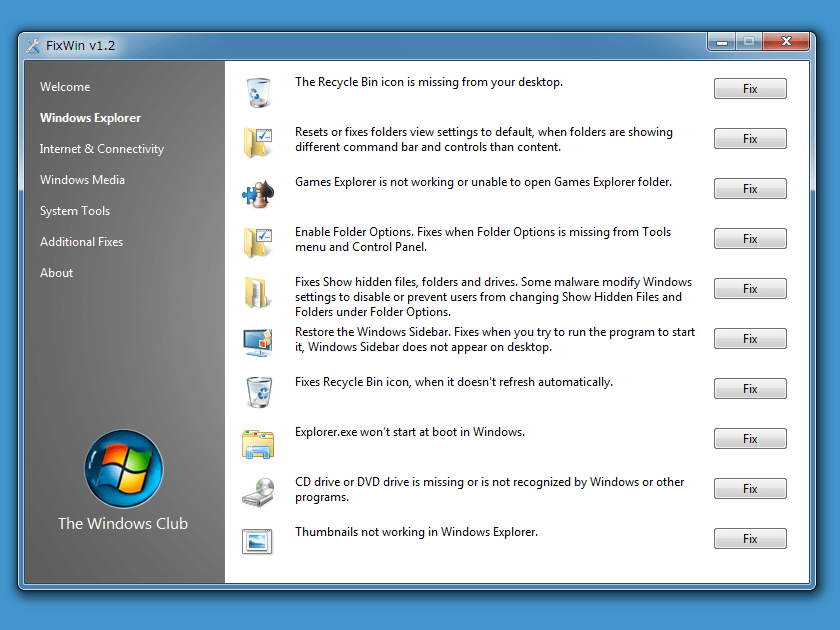The height and width of the screenshot is (630, 840).
Task: Show Additional Fixes
Action: pos(81,242)
